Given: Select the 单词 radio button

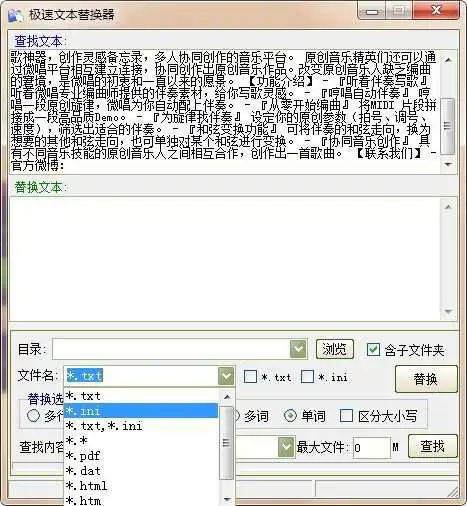Looking at the screenshot, I should (x=290, y=416).
